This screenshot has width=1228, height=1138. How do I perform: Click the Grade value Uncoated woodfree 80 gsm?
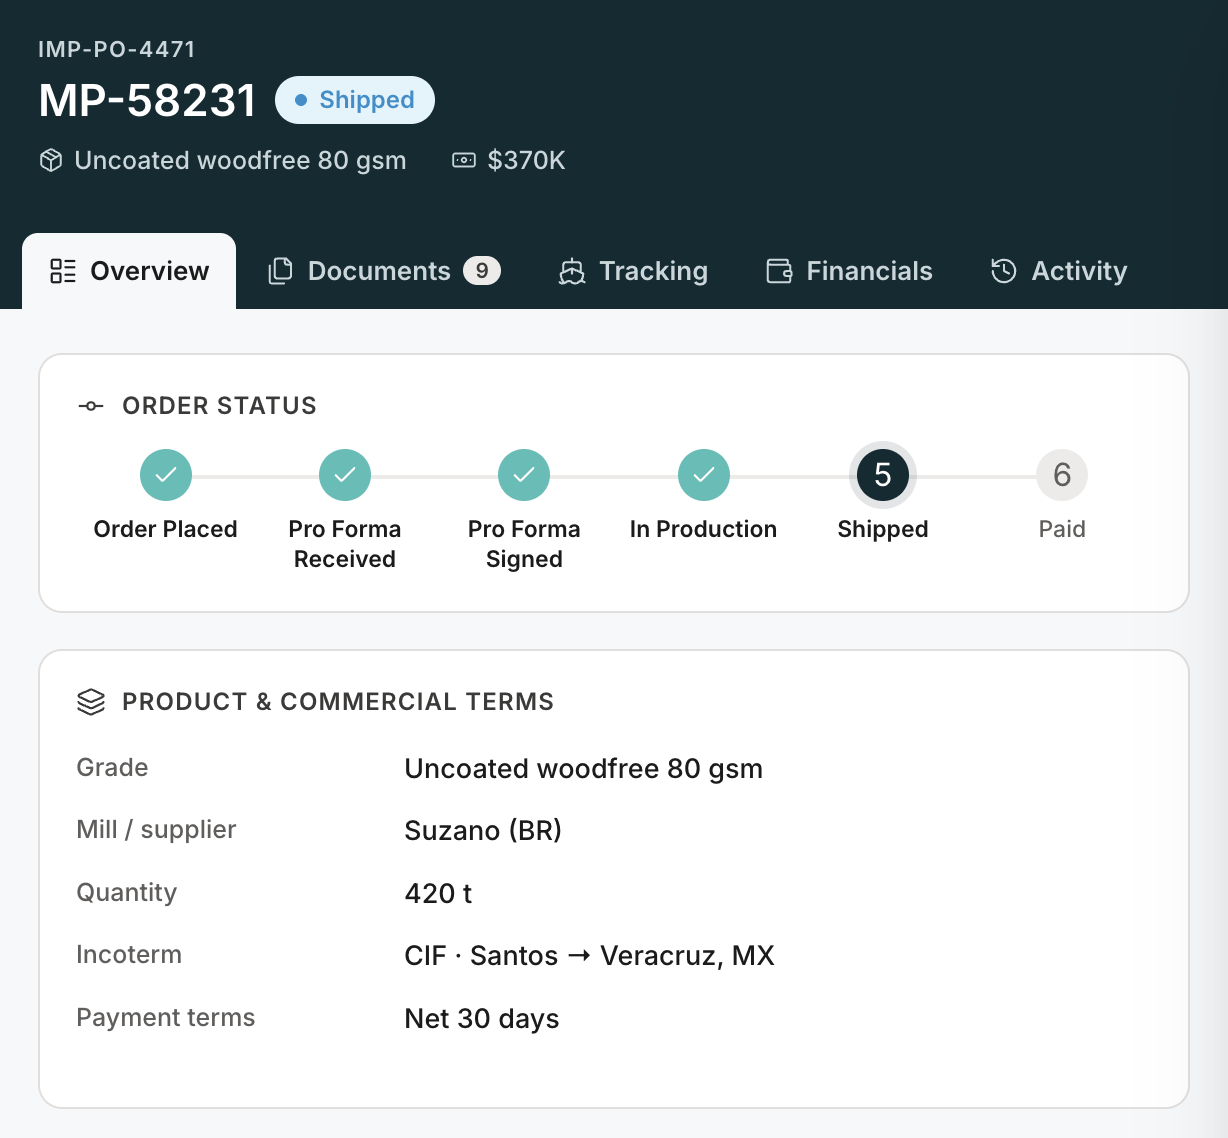584,769
